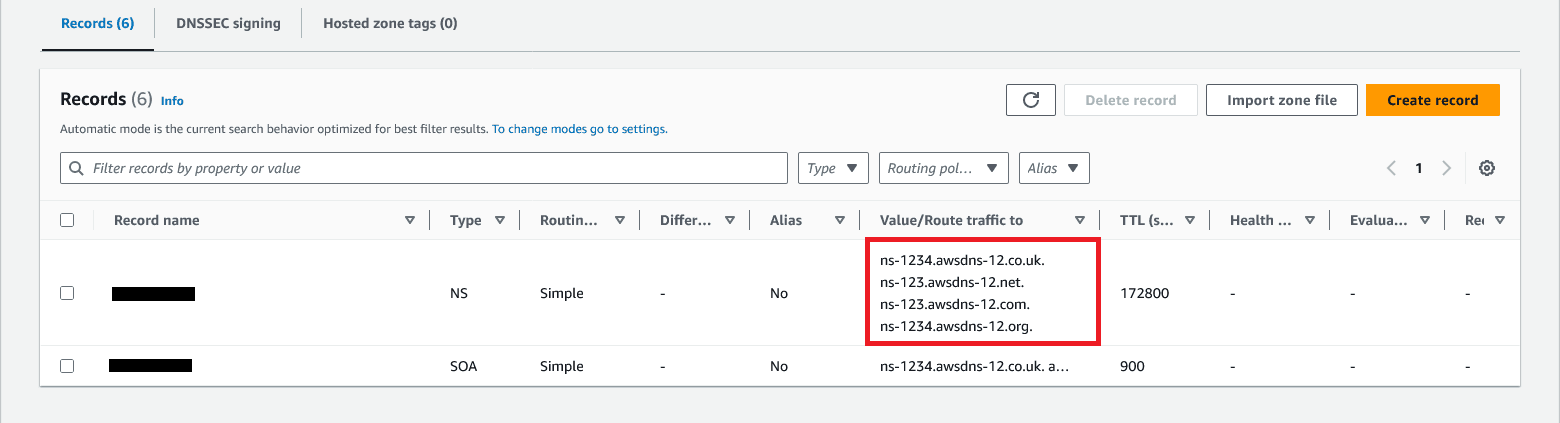1560x423 pixels.
Task: Switch to the DNSSEC signing tab
Action: click(x=228, y=23)
